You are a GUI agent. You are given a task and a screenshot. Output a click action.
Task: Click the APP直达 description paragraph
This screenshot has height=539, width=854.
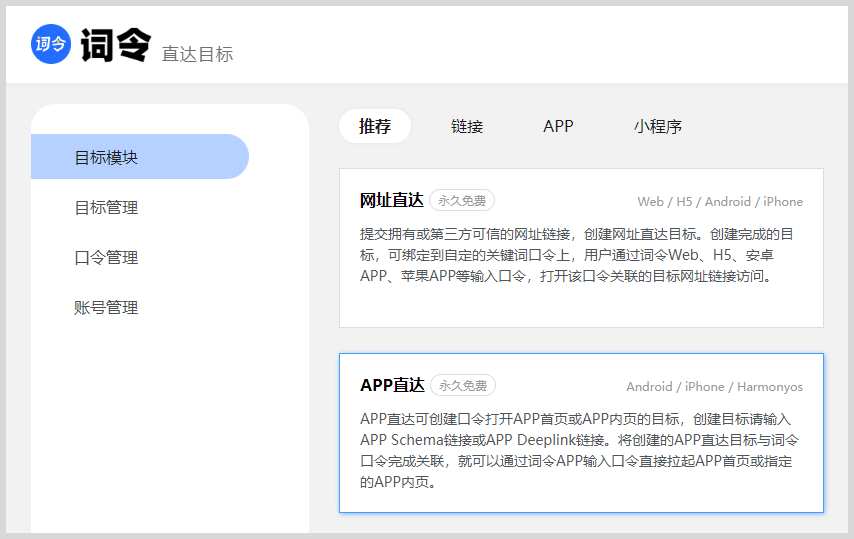[x=580, y=450]
